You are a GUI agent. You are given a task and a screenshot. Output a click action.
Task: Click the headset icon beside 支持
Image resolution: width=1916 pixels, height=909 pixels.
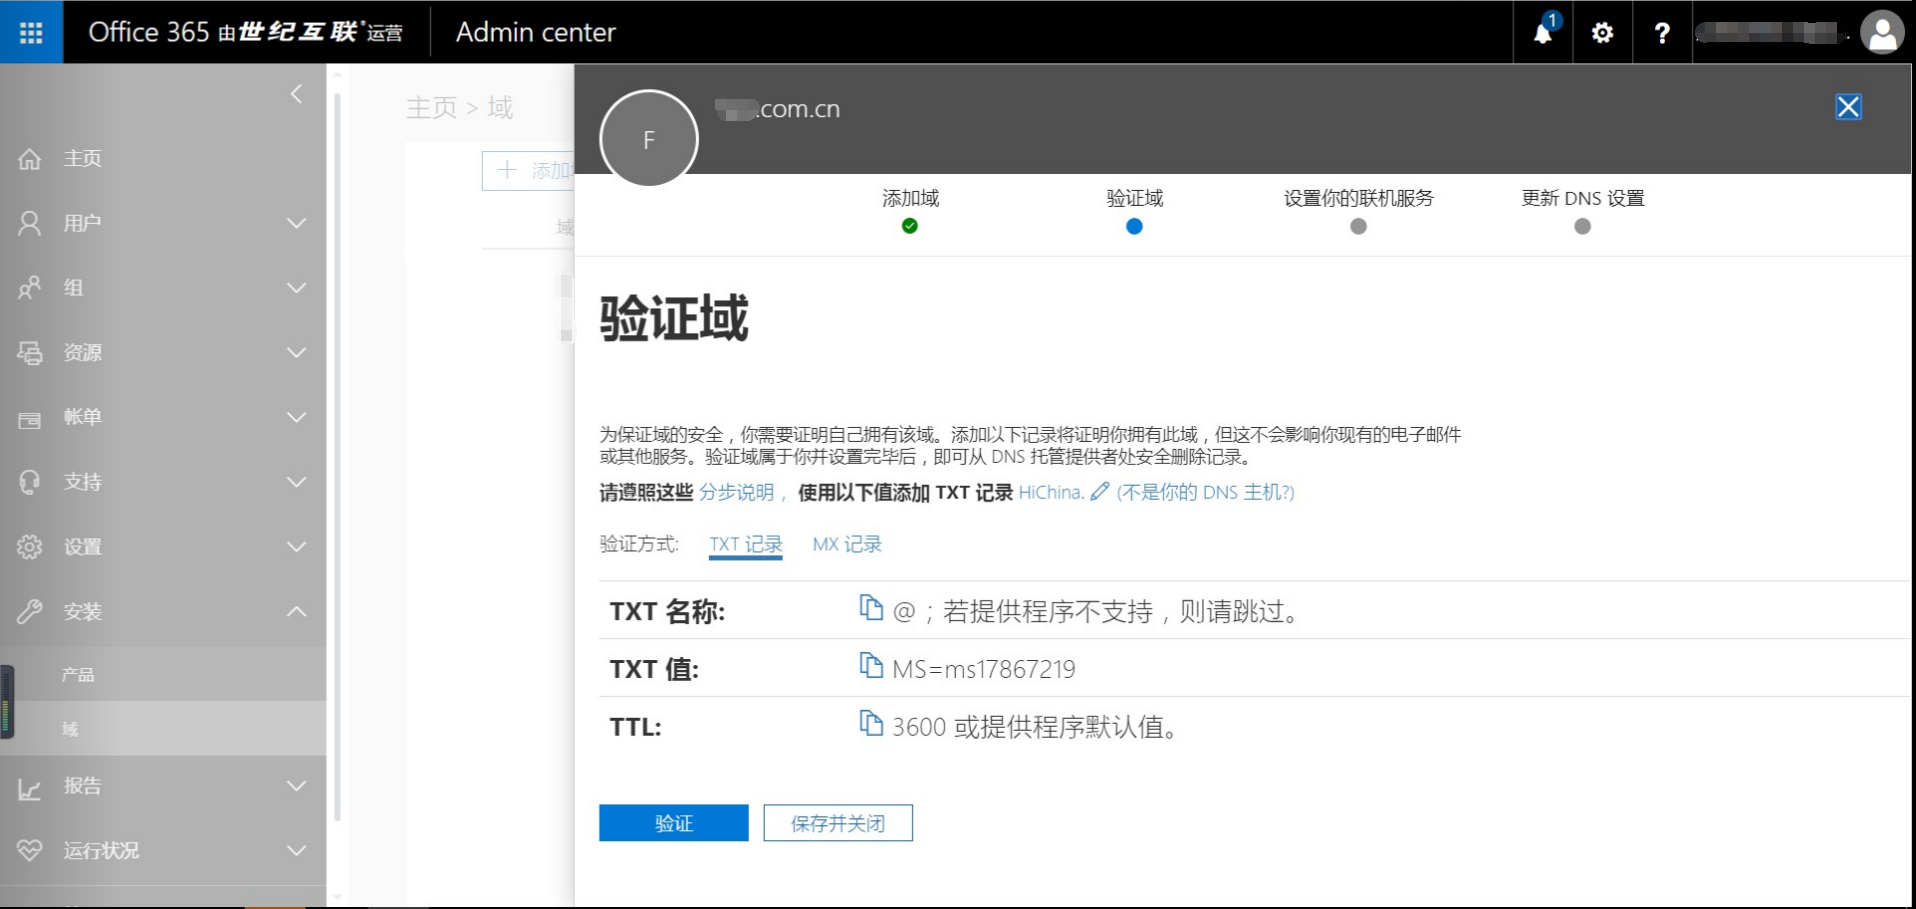[30, 482]
